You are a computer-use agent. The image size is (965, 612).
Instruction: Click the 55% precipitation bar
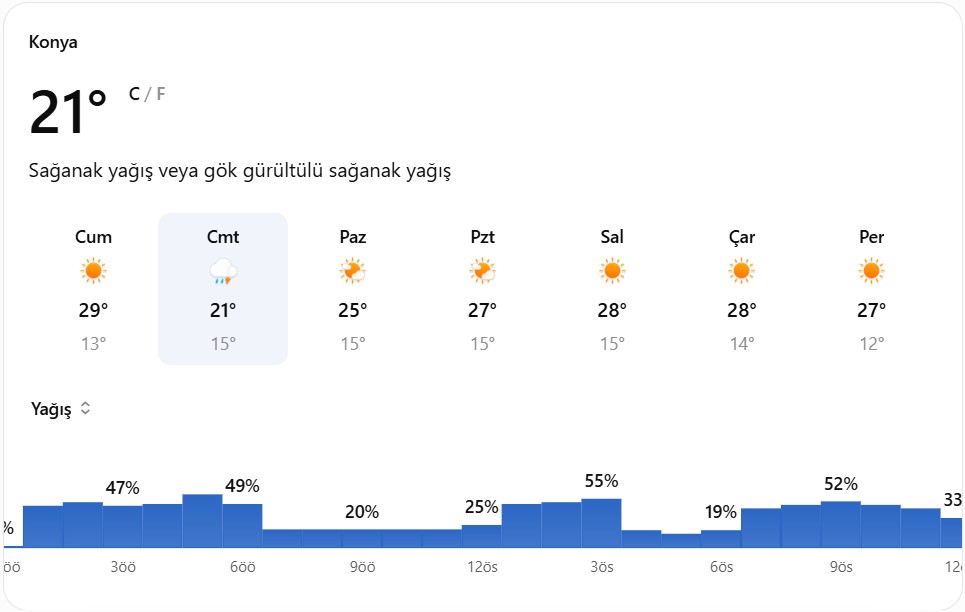(x=601, y=523)
